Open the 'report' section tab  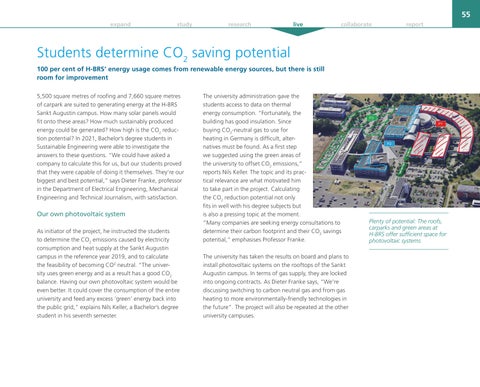point(415,24)
